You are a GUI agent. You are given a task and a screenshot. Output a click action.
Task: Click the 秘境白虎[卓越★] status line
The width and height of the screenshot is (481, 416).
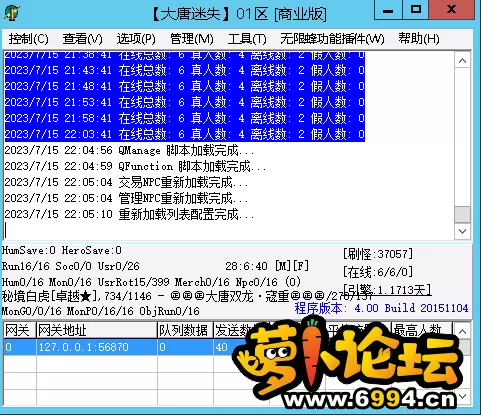pyautogui.click(x=187, y=296)
